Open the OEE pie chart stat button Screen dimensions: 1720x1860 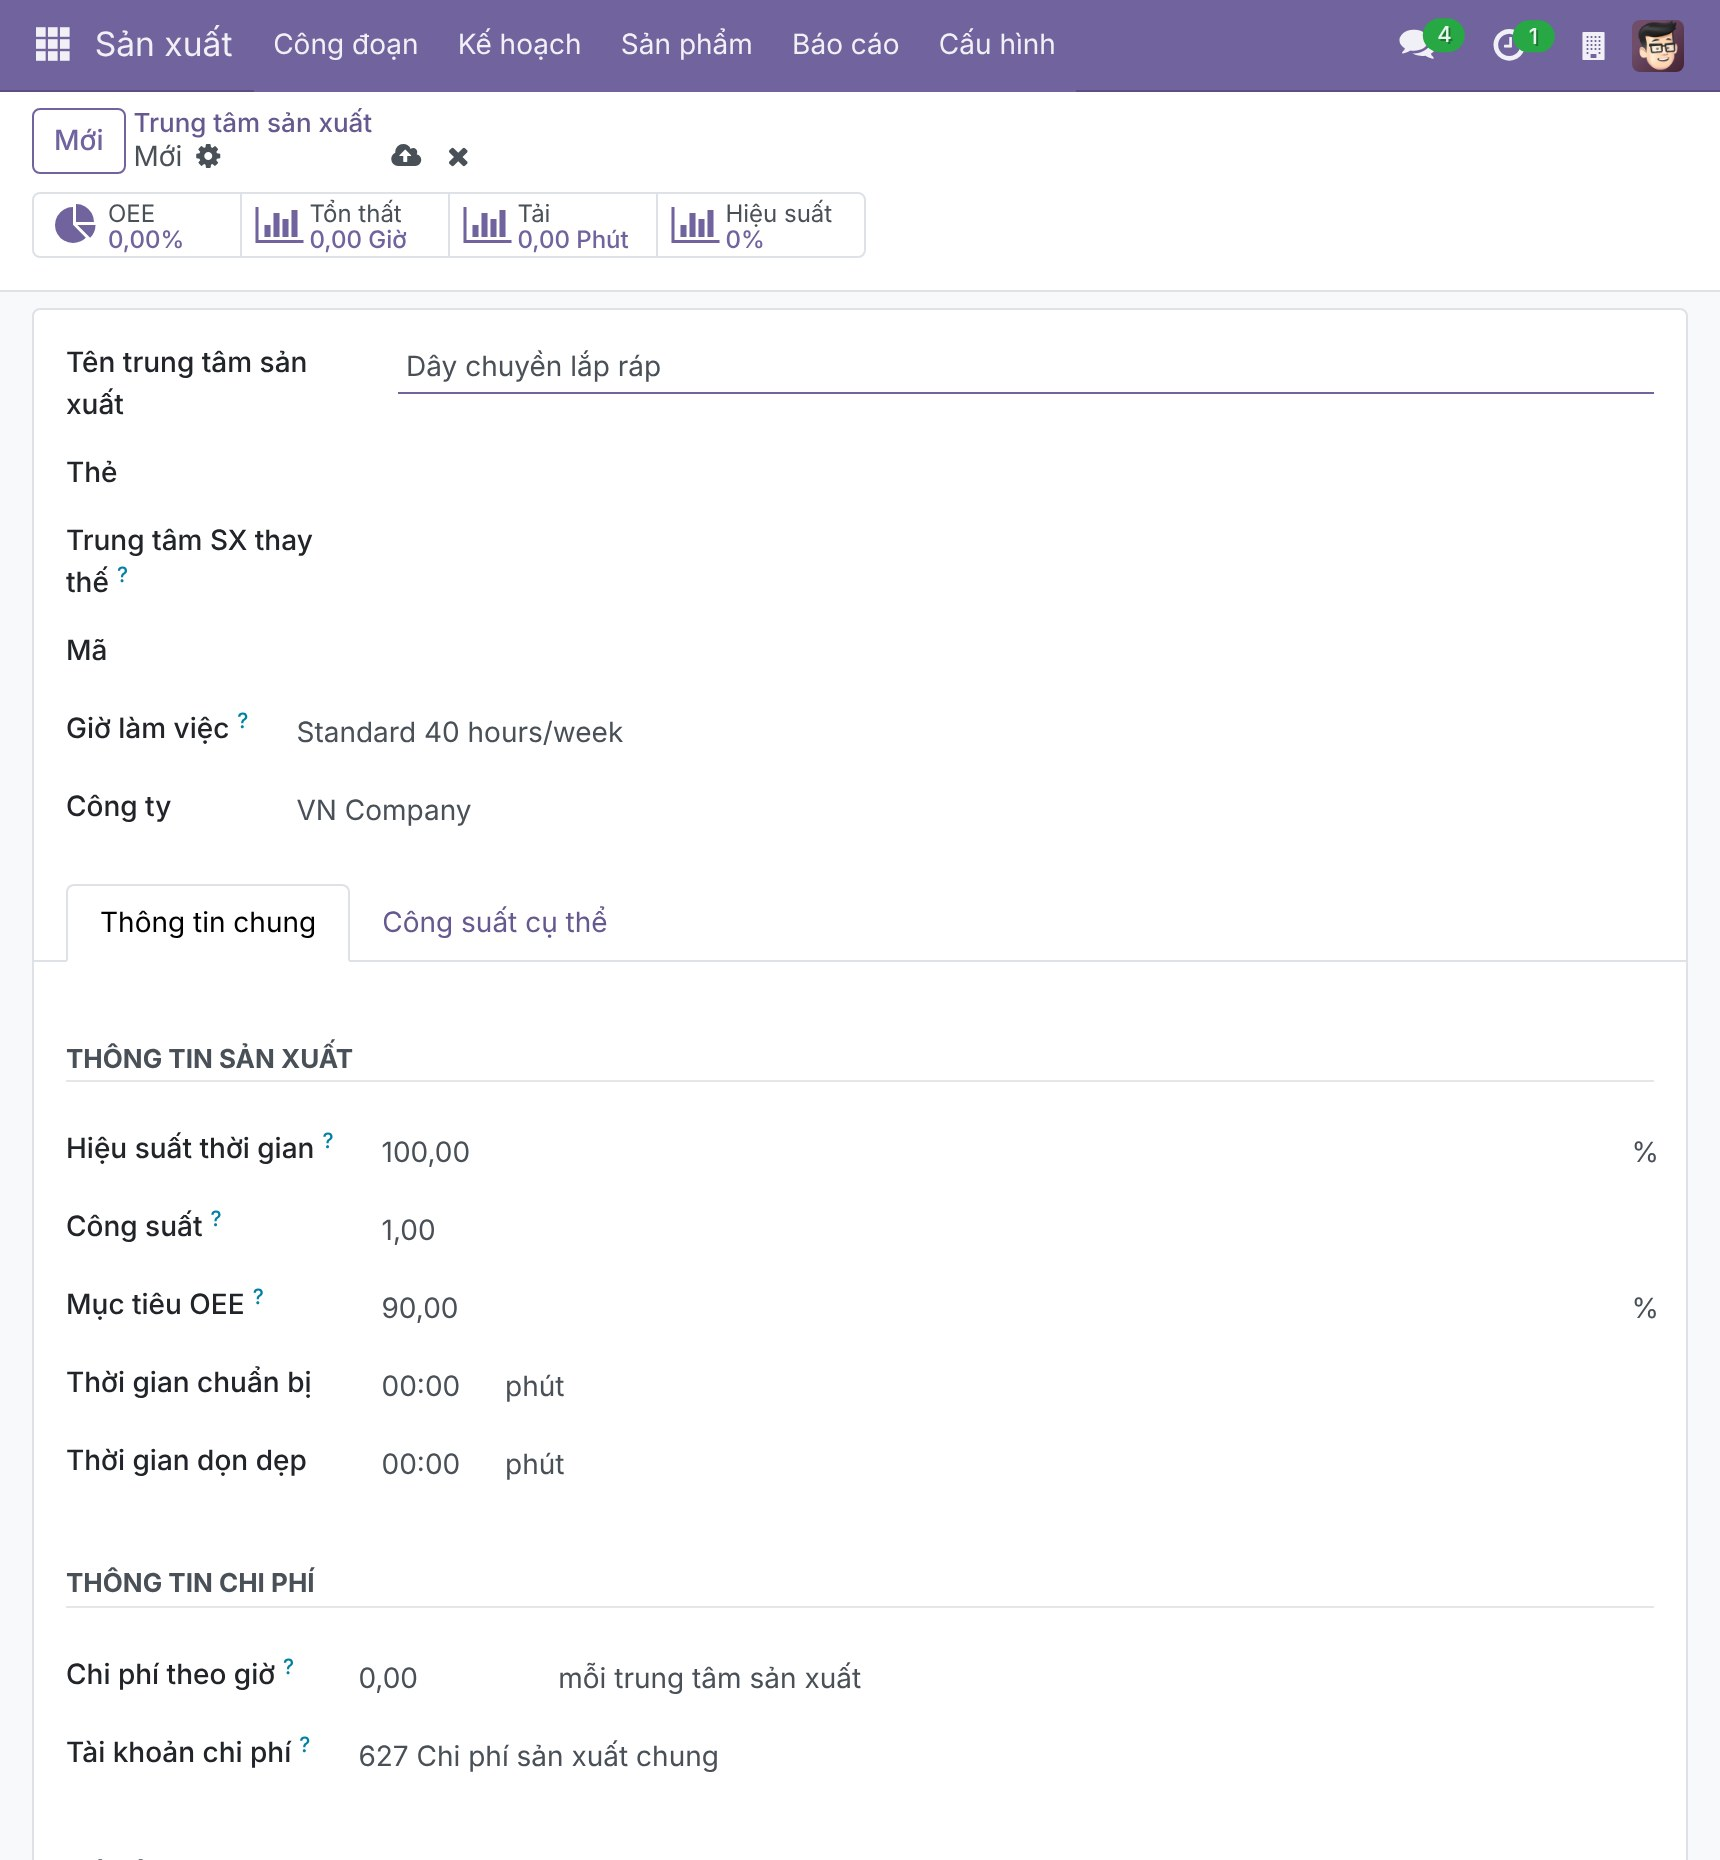coord(137,225)
